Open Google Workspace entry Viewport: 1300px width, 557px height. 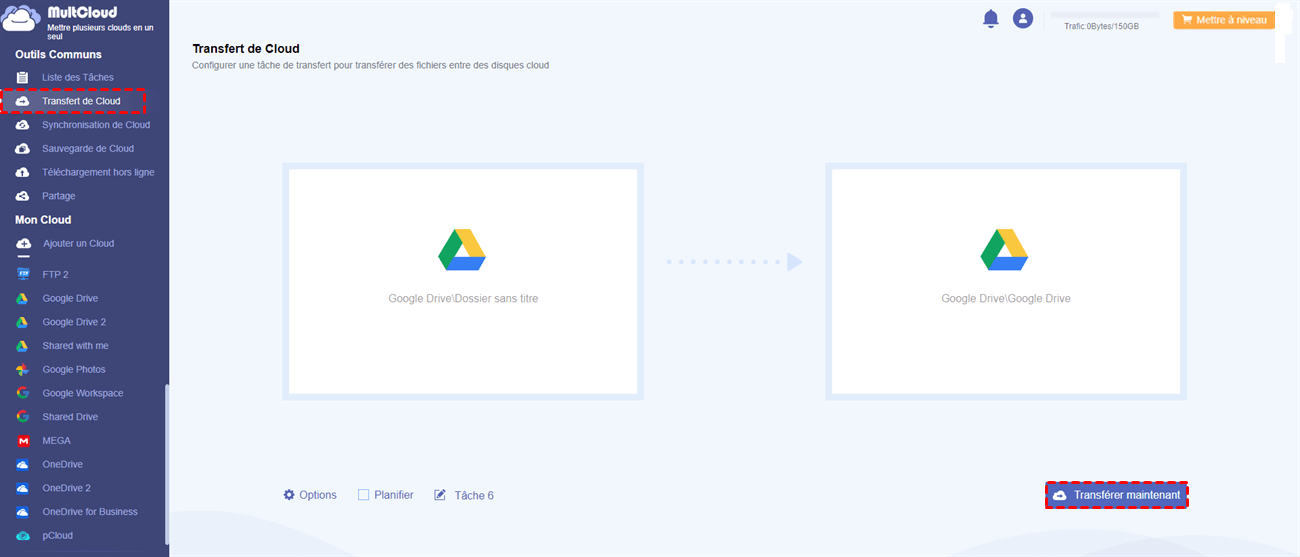tap(83, 393)
